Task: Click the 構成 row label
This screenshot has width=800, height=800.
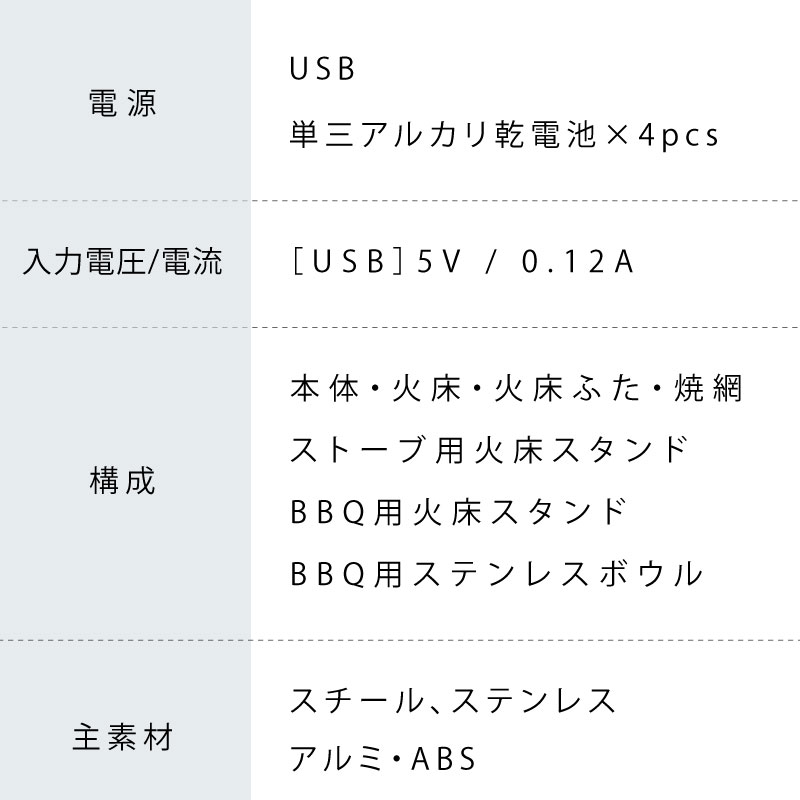Action: coord(123,482)
